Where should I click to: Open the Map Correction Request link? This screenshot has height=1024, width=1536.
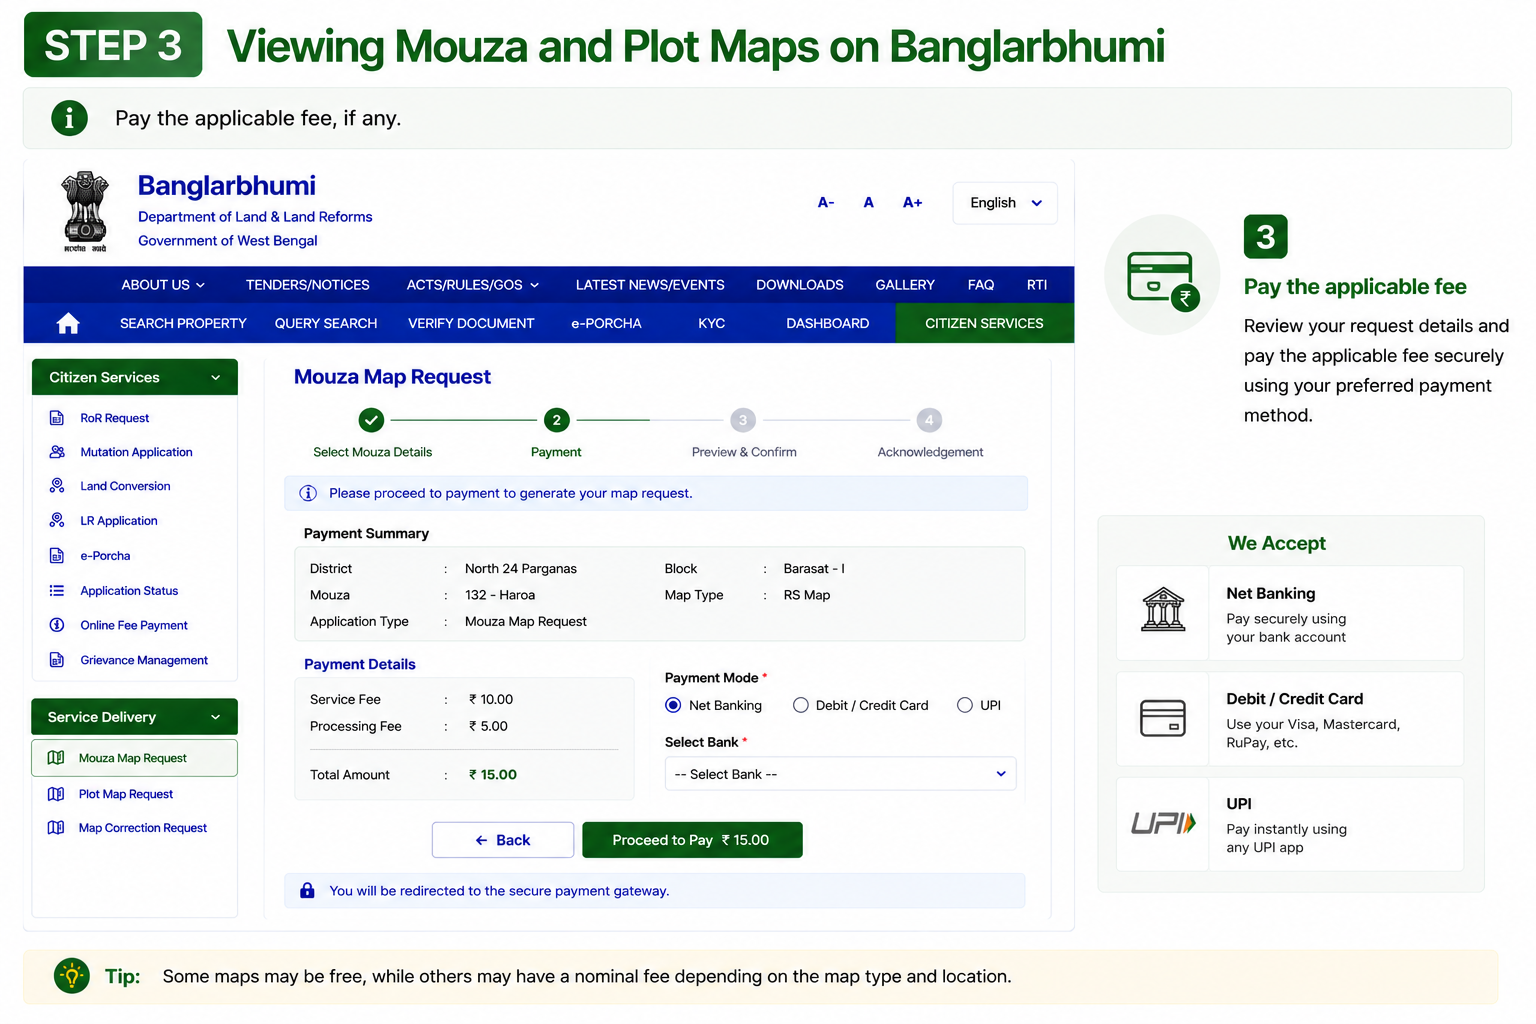143,828
